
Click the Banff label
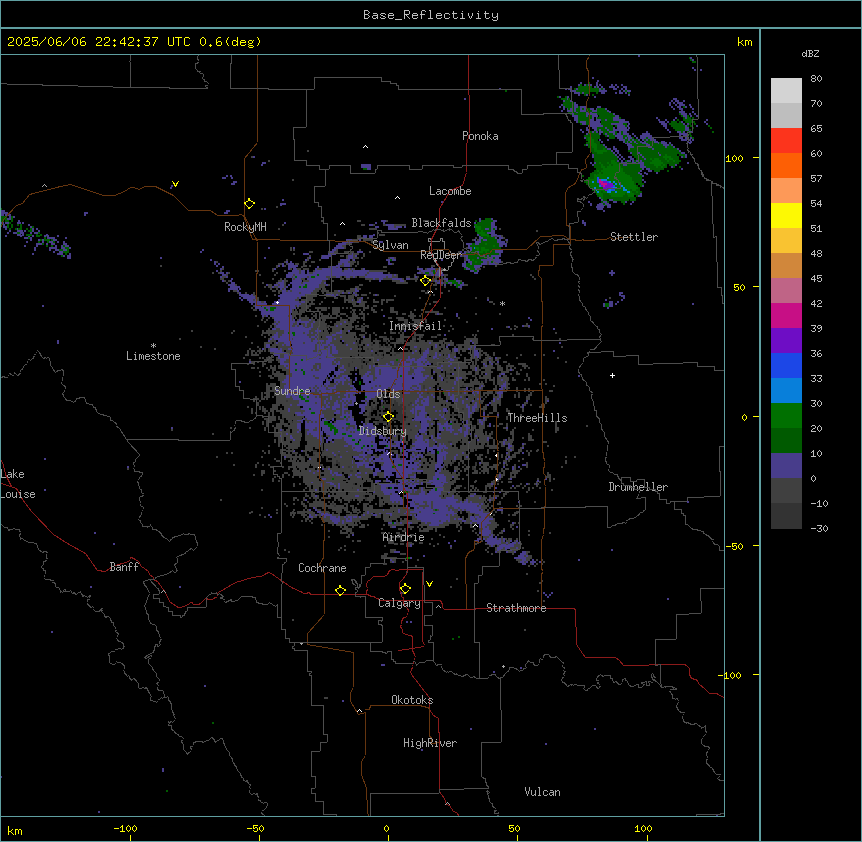pyautogui.click(x=124, y=567)
